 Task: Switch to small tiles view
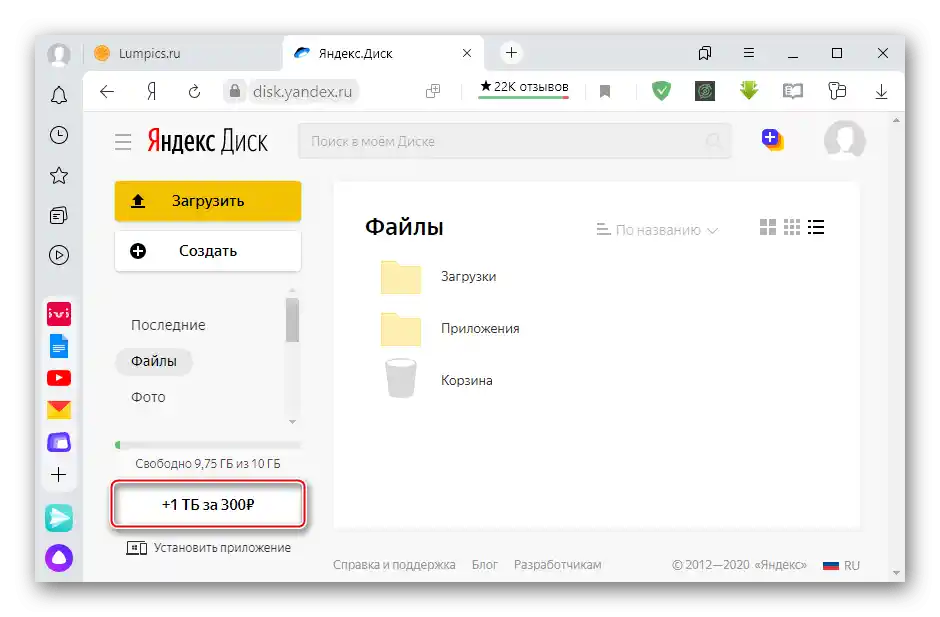point(792,227)
